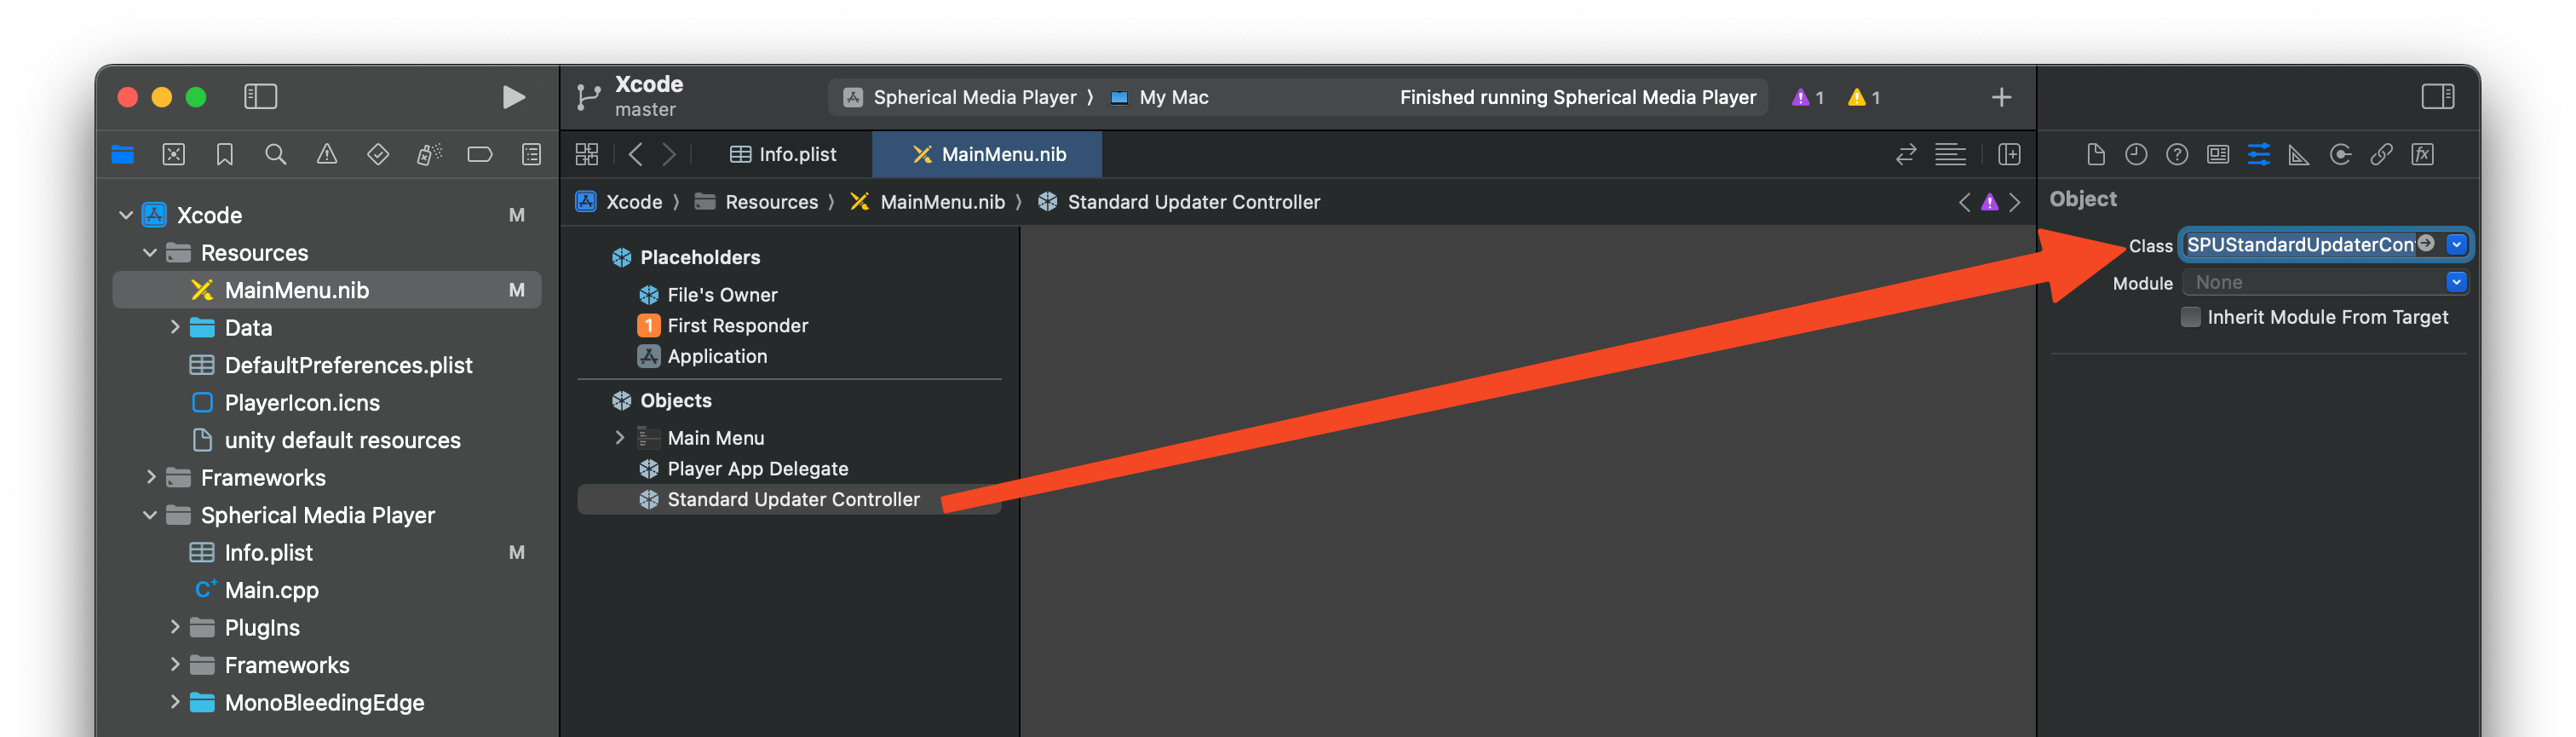Click the add editor split icon

[x=2009, y=155]
